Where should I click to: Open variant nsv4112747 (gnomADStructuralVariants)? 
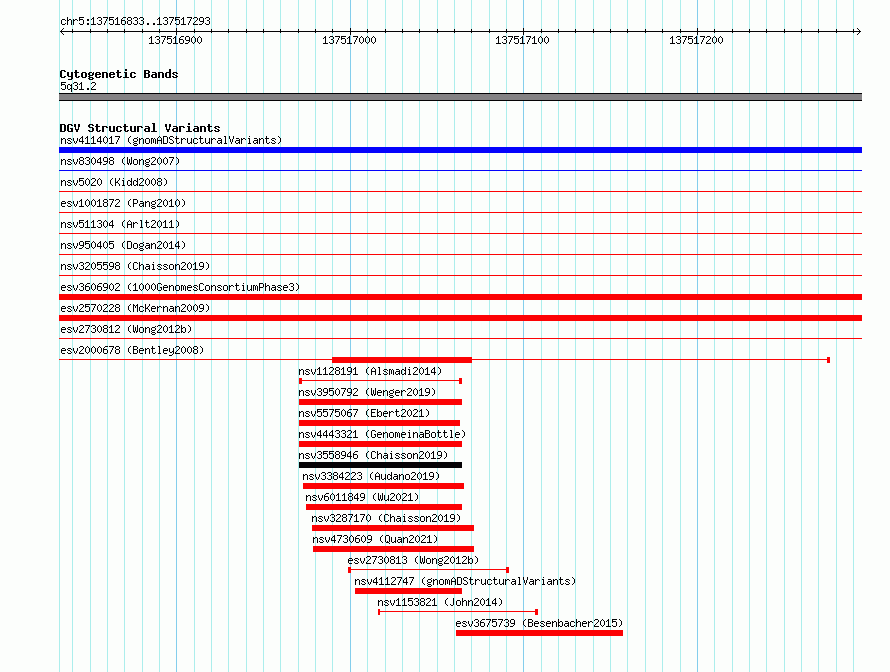(x=465, y=581)
